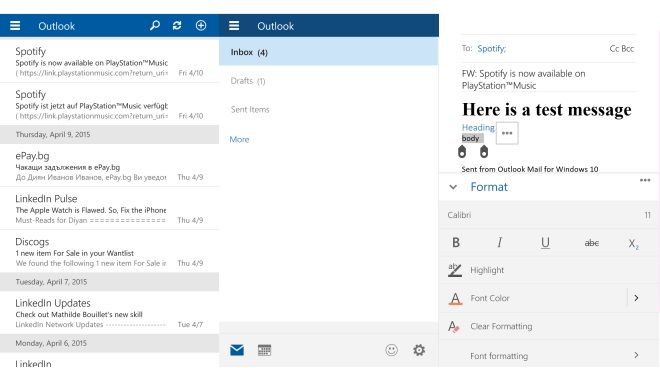Viewport: 660px width, 368px height.
Task: Click the FW: Spotify subject field
Action: (x=548, y=79)
